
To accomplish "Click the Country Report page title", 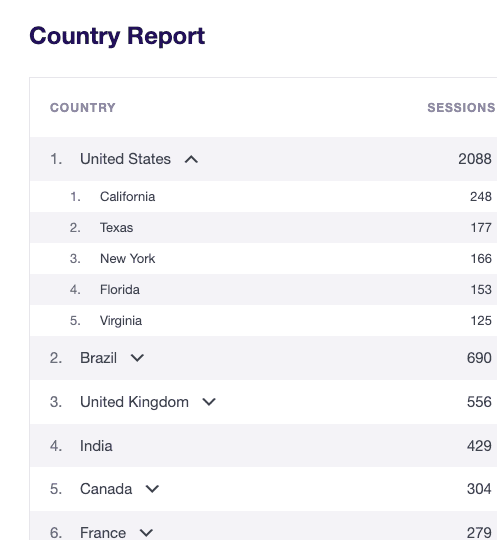I will tap(117, 36).
